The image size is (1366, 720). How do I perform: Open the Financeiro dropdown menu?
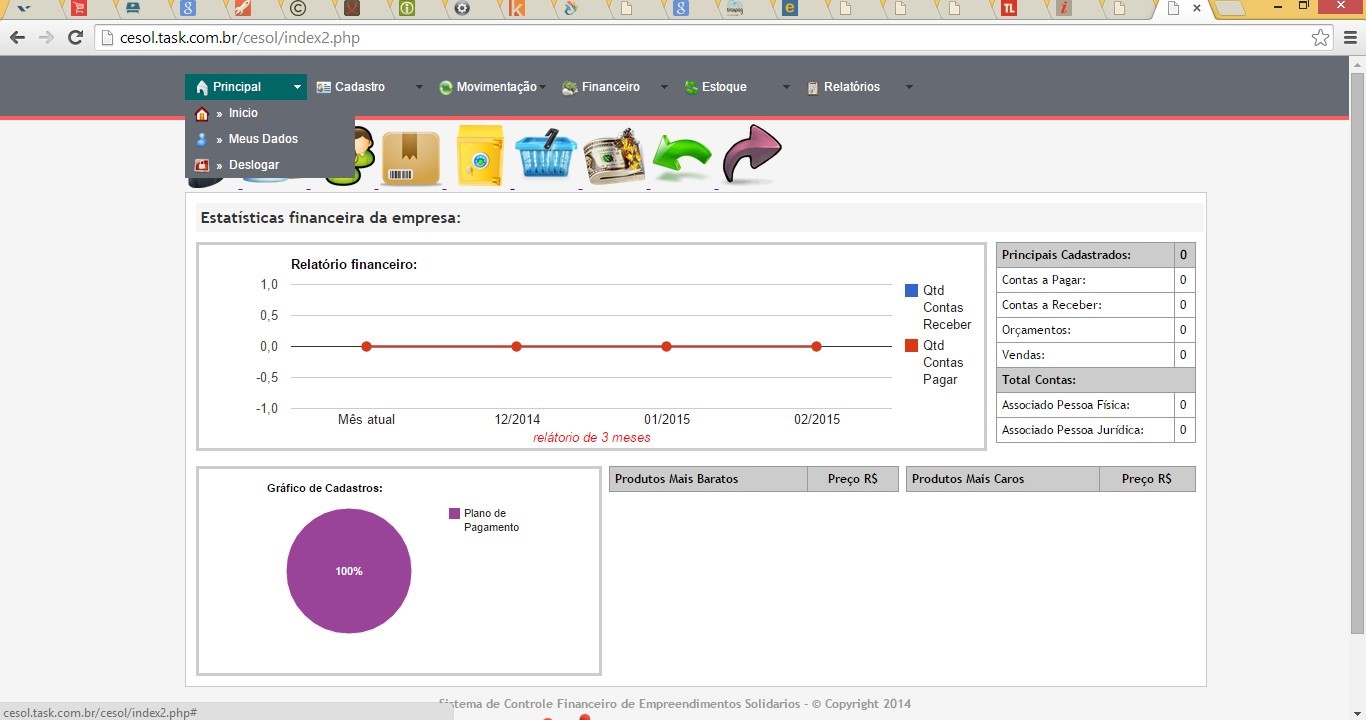[610, 87]
